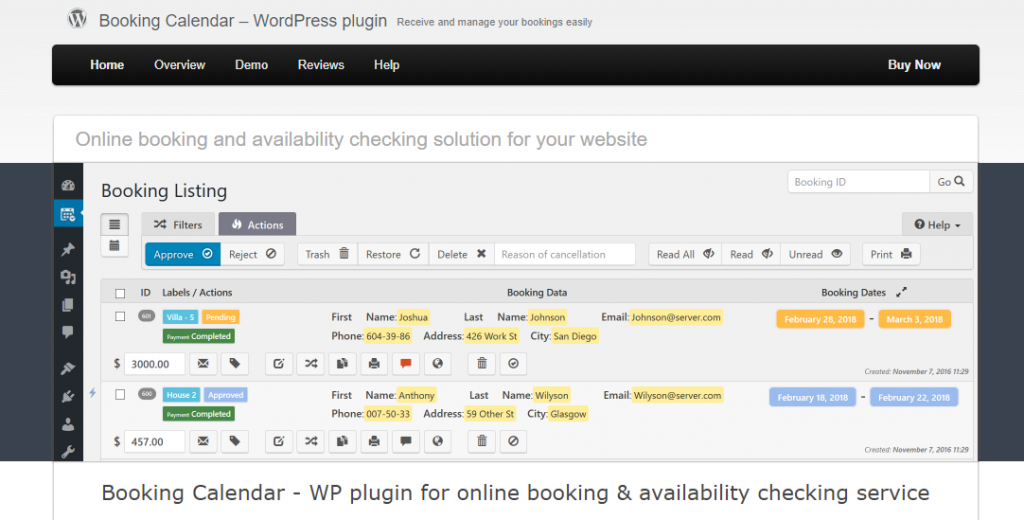This screenshot has width=1024, height=520.
Task: Switch to list view layout icon
Action: [x=114, y=224]
